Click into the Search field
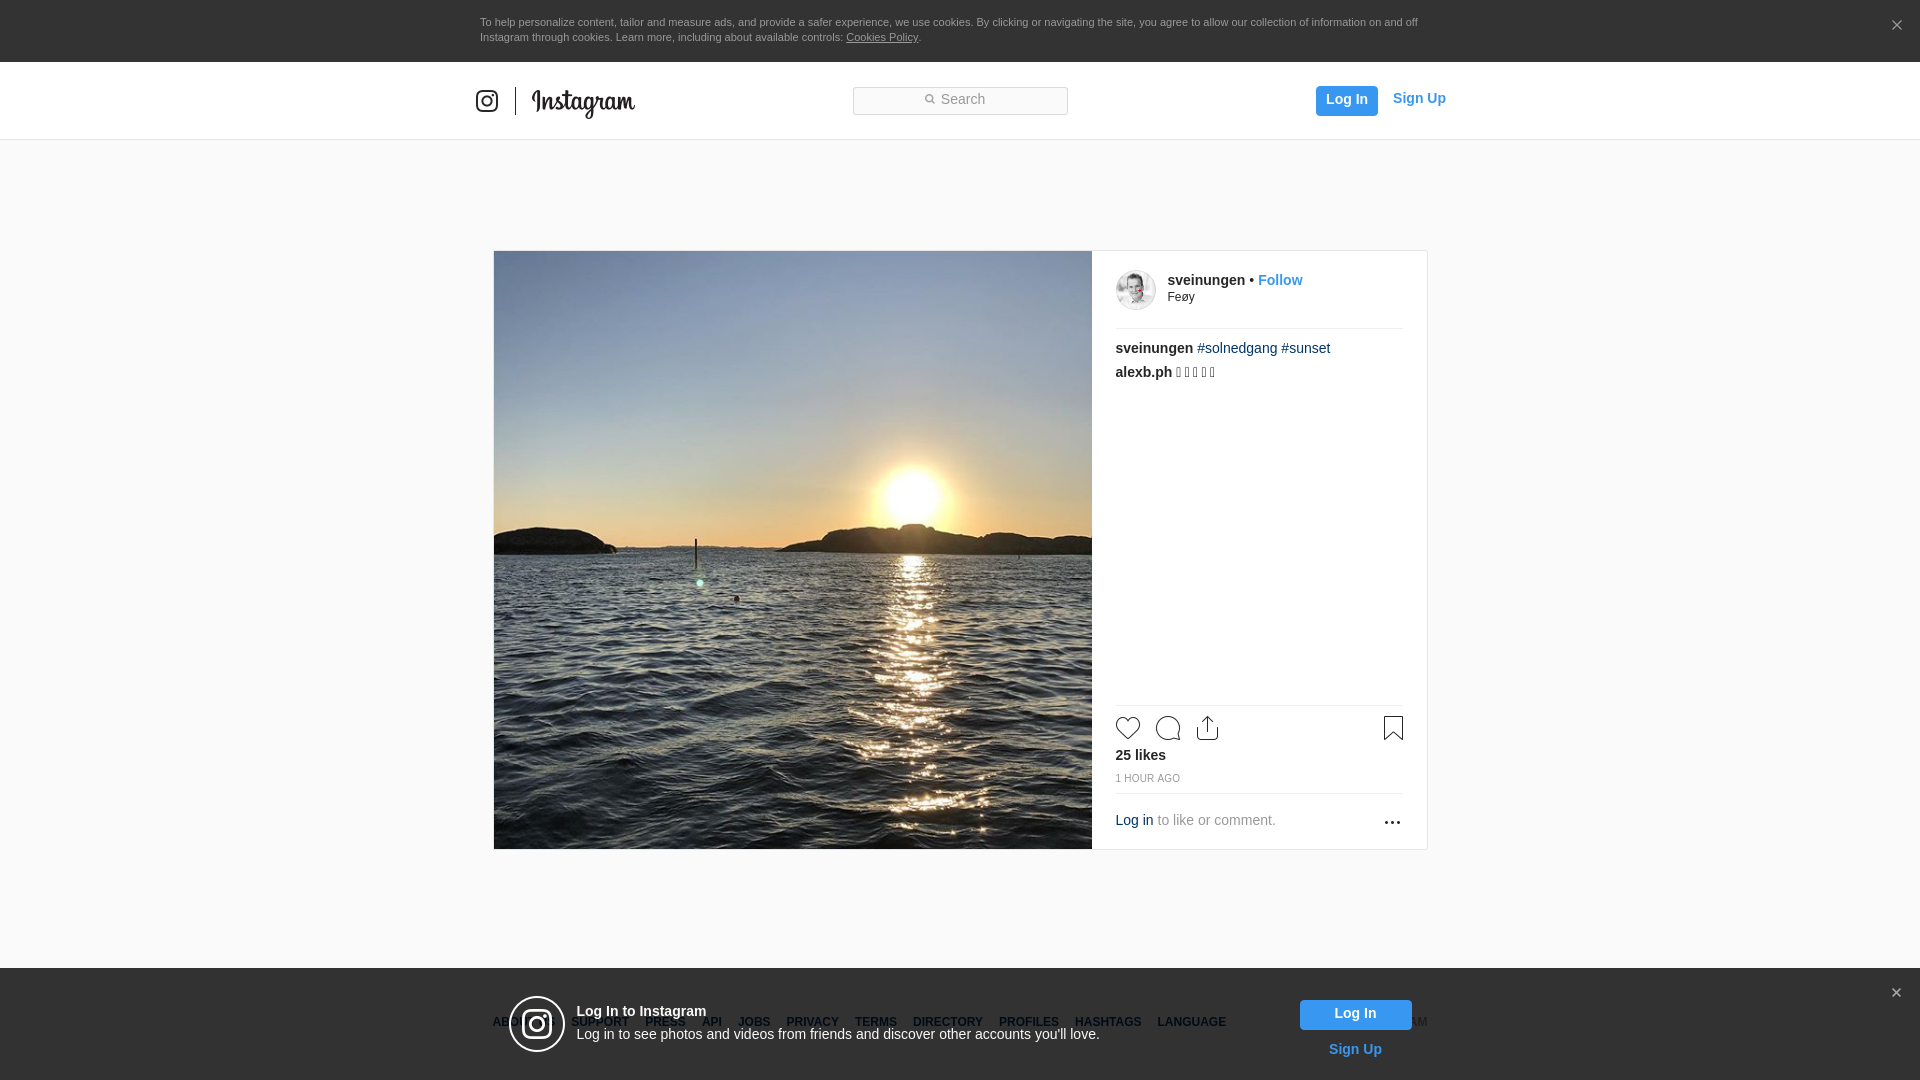The image size is (1920, 1080). 960,100
